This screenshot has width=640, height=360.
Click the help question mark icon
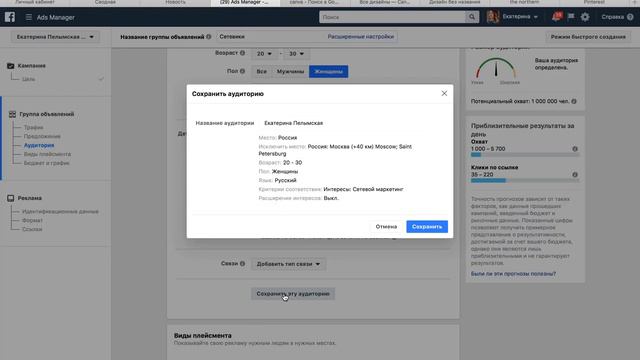click(630, 17)
